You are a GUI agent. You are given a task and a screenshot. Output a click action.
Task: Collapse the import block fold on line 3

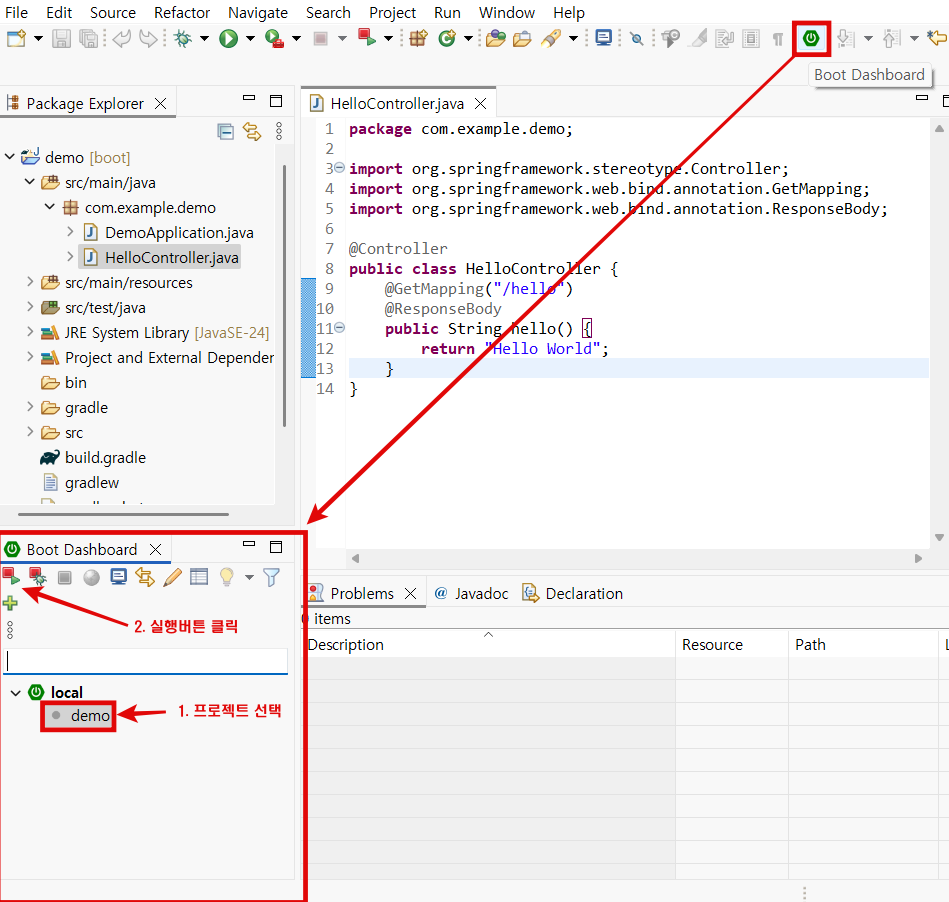click(x=339, y=168)
